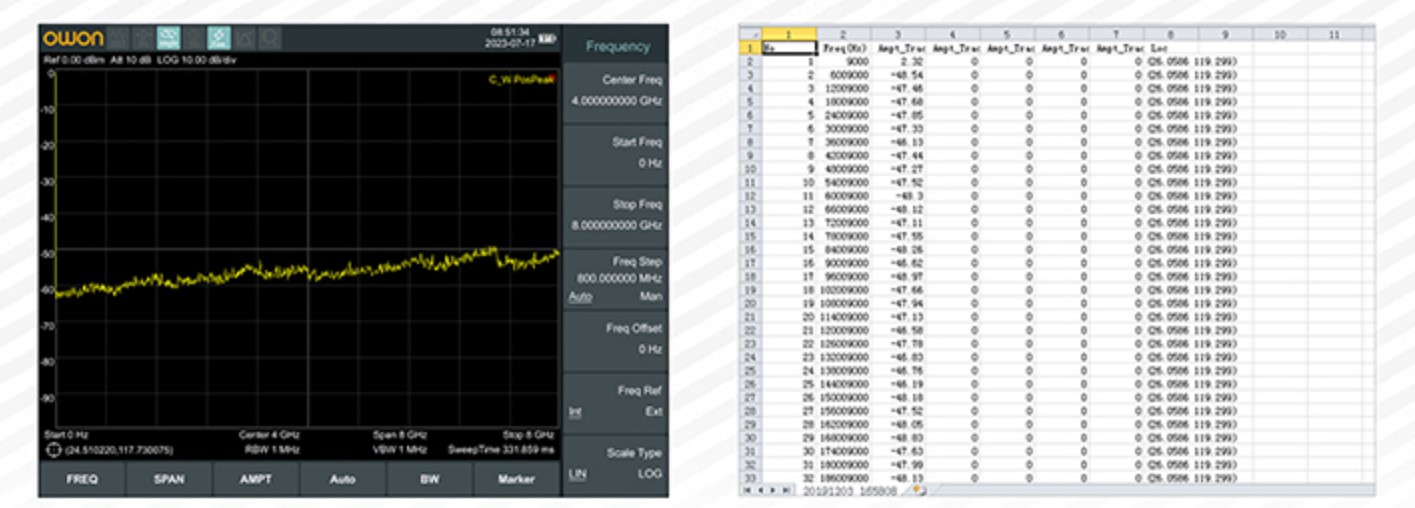
Task: Click the OWON logo
Action: pos(73,38)
